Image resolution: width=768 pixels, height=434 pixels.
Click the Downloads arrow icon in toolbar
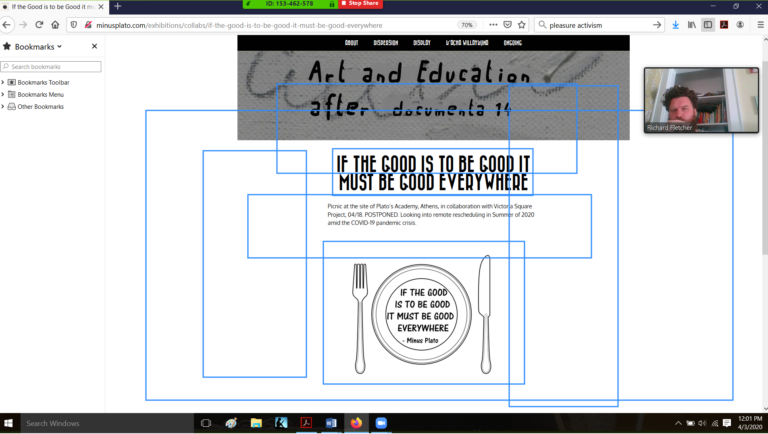(675, 24)
